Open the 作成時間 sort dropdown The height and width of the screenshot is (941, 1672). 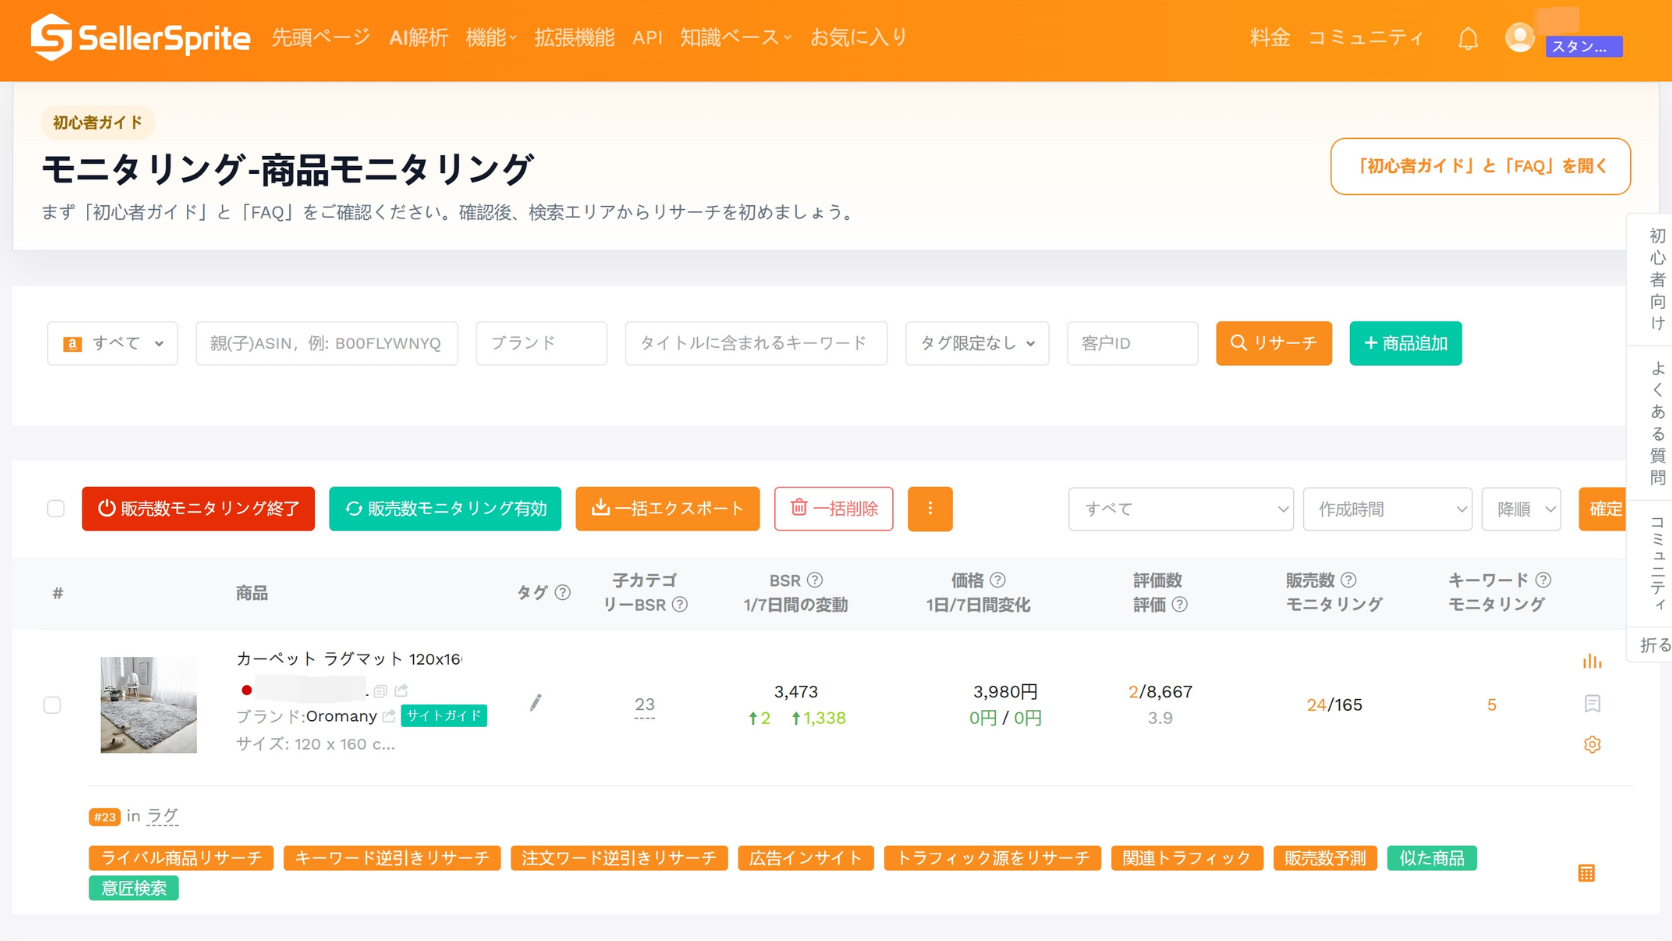click(x=1387, y=509)
